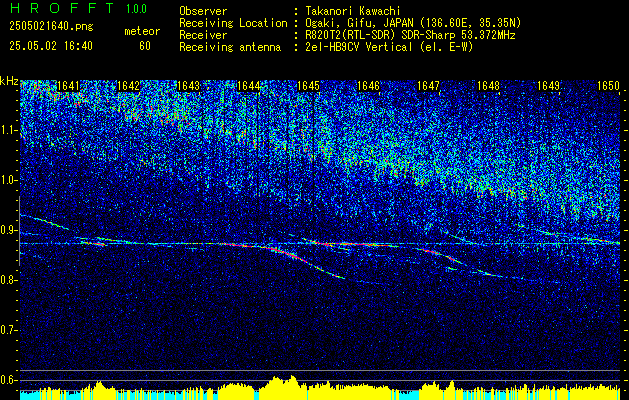
Task: Click frequency axis label 0.7
Action: (x=8, y=330)
